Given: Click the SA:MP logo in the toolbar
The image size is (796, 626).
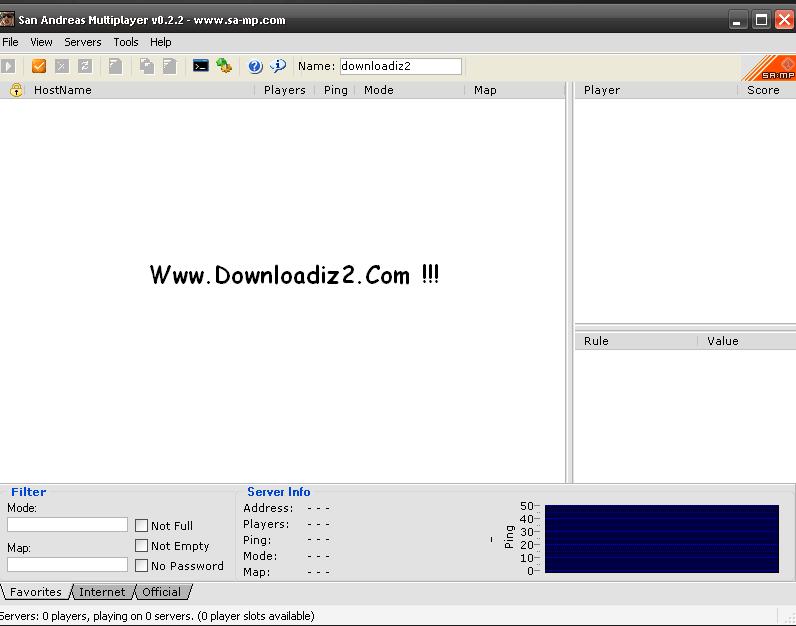Looking at the screenshot, I should point(770,68).
